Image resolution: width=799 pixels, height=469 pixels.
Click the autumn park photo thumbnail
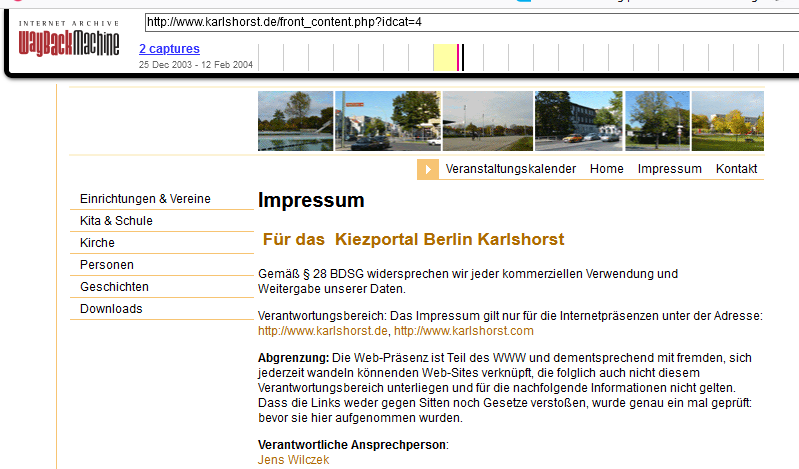point(728,121)
